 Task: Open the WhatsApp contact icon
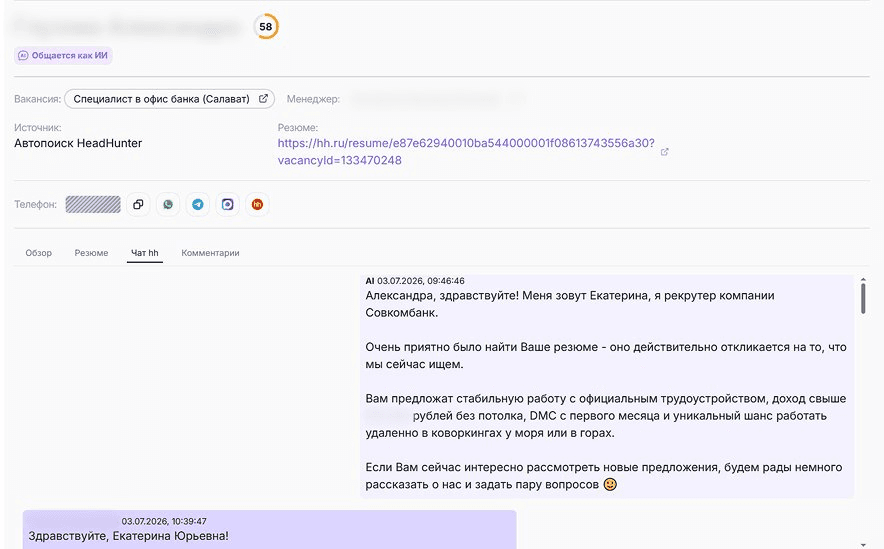coord(168,205)
